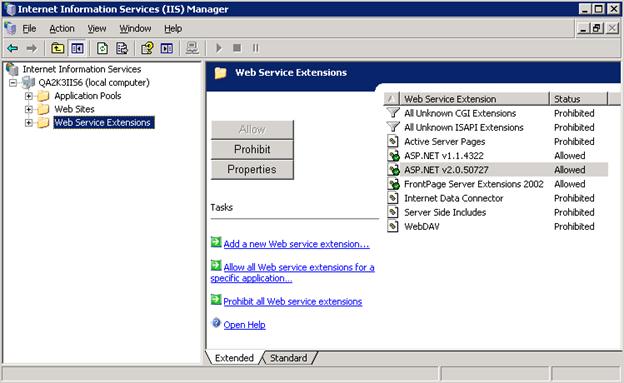The image size is (624, 383).
Task: Open the Action menu
Action: pyautogui.click(x=62, y=29)
